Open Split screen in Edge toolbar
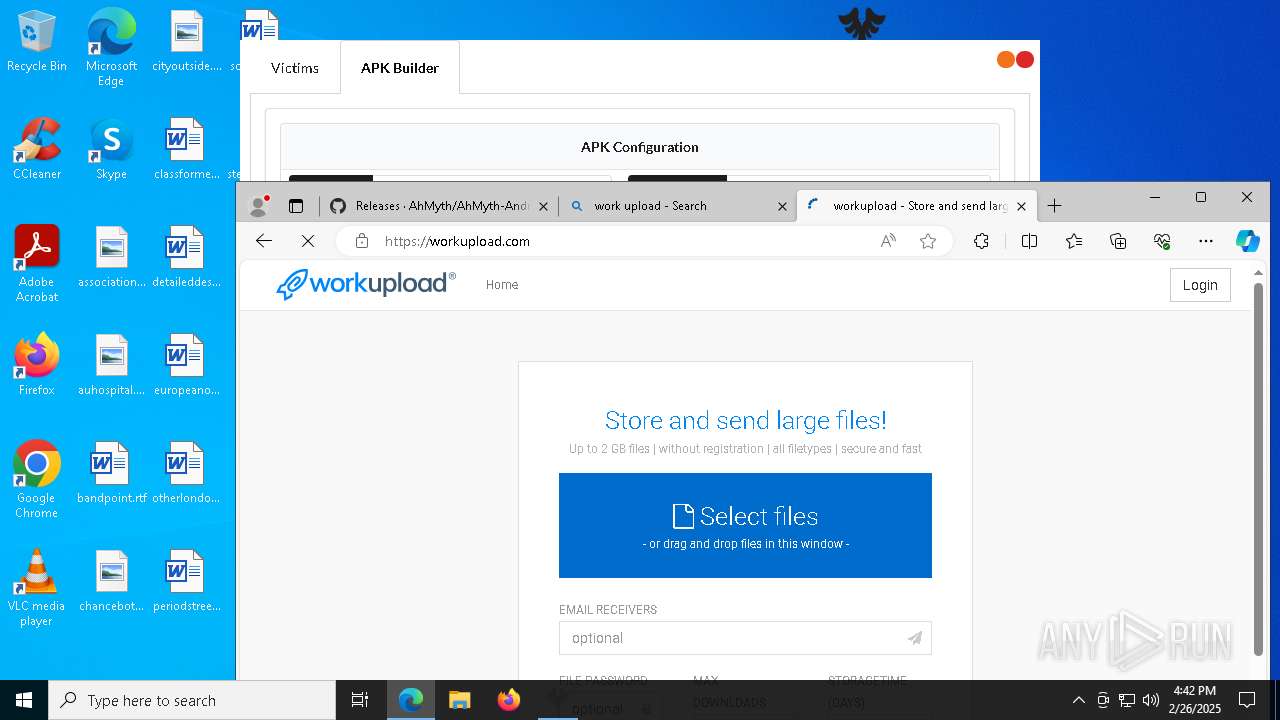 [x=1029, y=241]
